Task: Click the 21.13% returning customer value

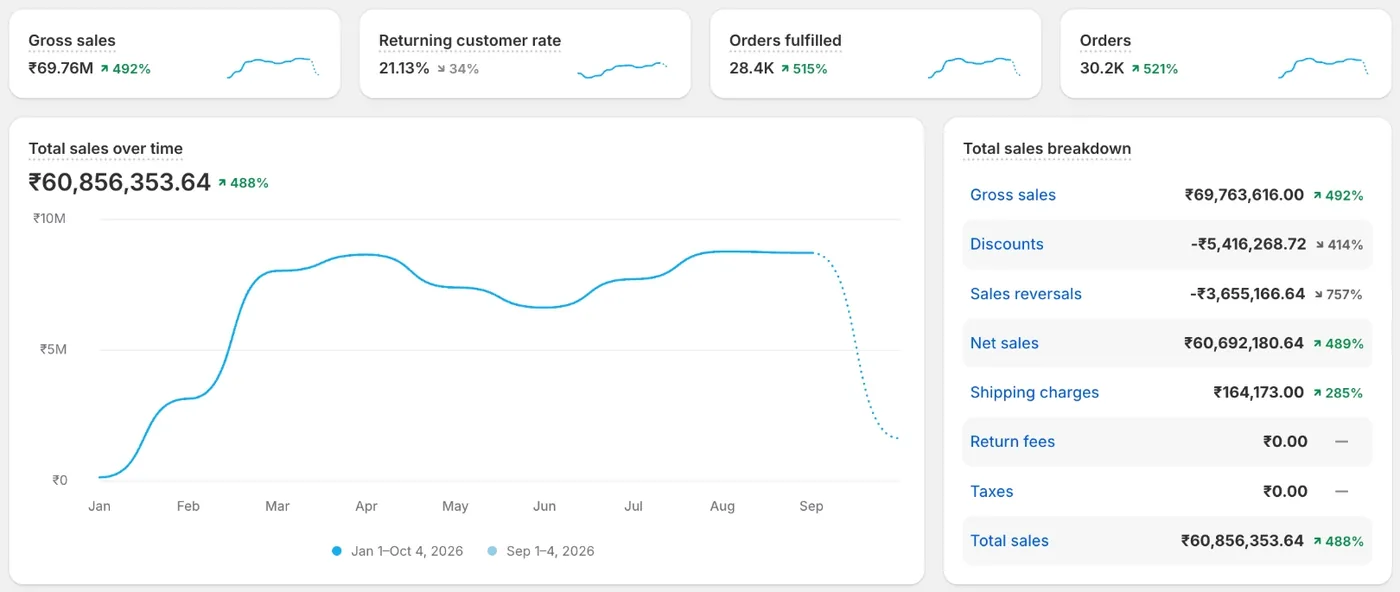Action: point(404,68)
